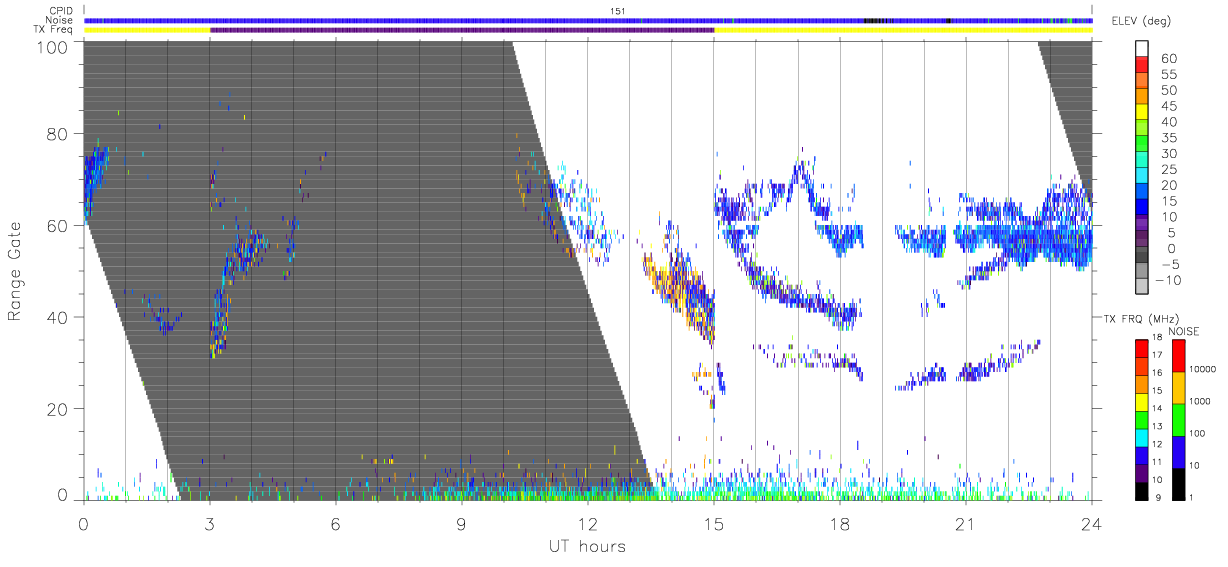
Task: Click the NOISE legend tick label 1000
Action: (x=1201, y=403)
